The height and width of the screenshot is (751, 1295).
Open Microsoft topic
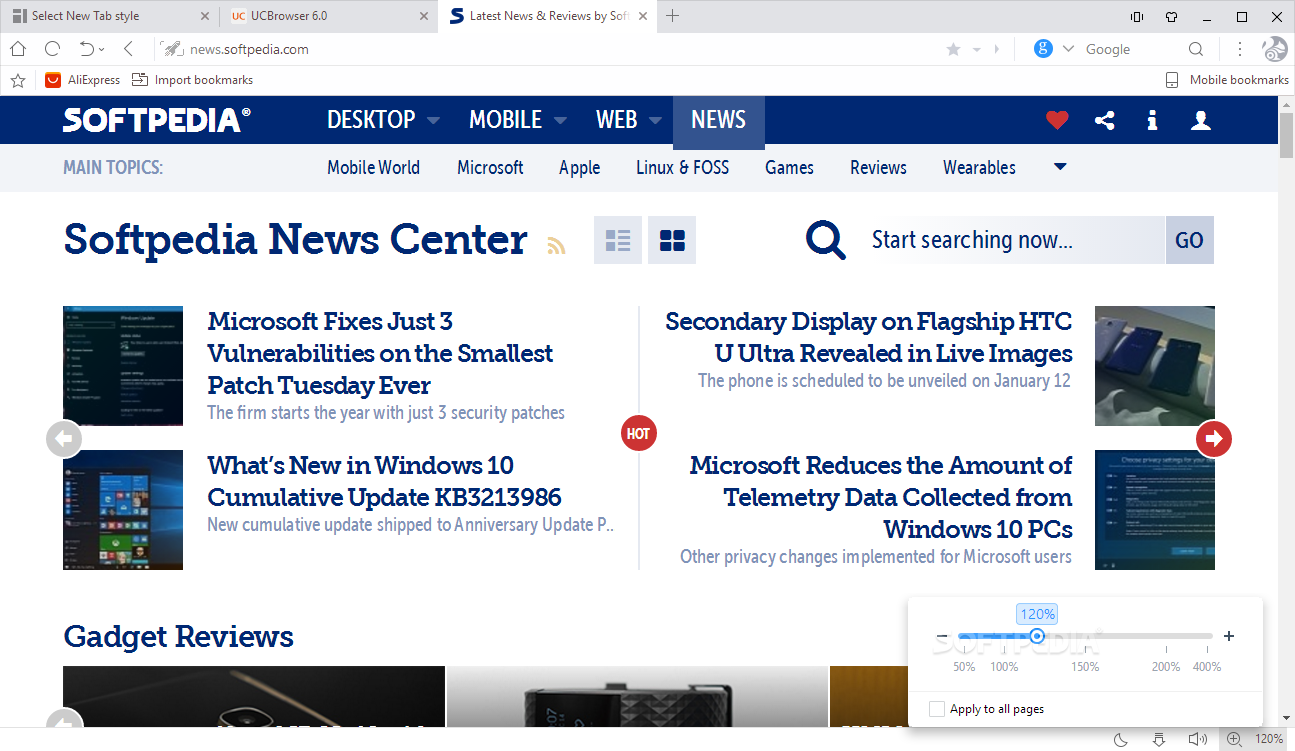tap(490, 167)
